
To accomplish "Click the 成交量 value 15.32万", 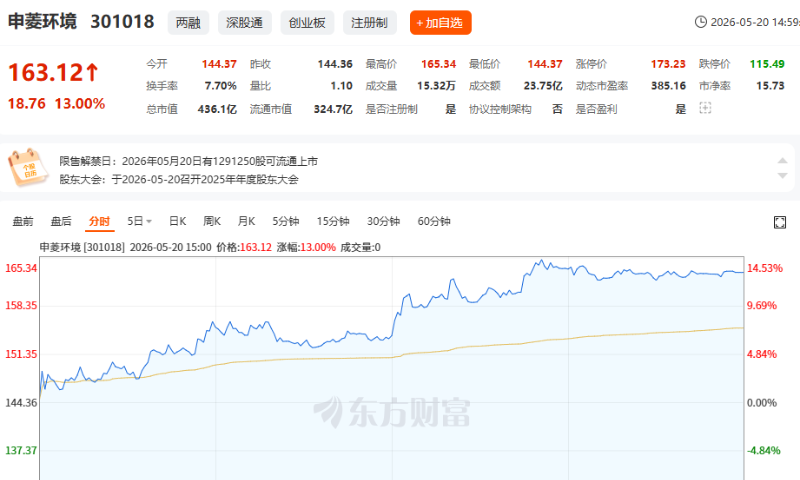I will tap(436, 86).
